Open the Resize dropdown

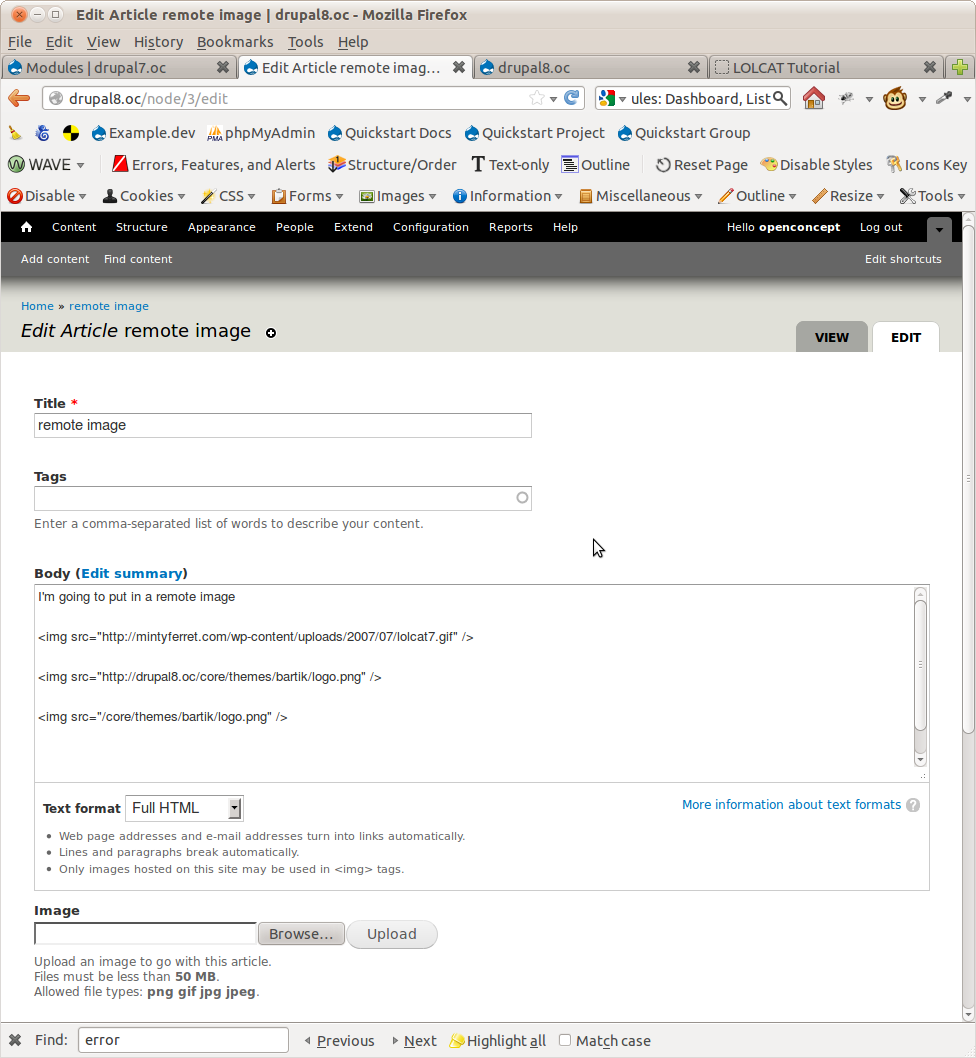point(848,196)
